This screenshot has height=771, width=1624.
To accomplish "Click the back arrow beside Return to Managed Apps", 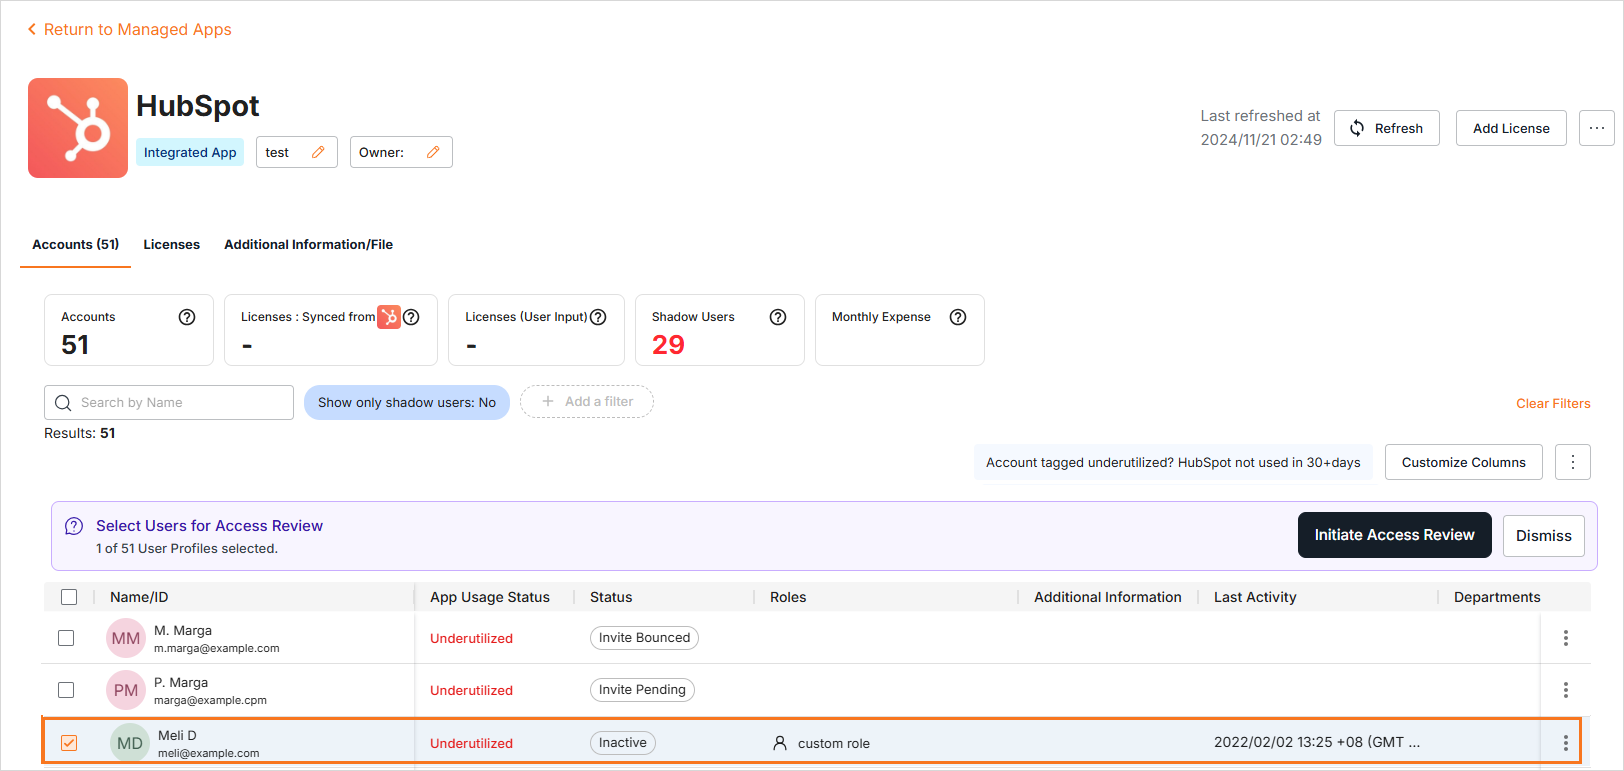I will coord(32,29).
